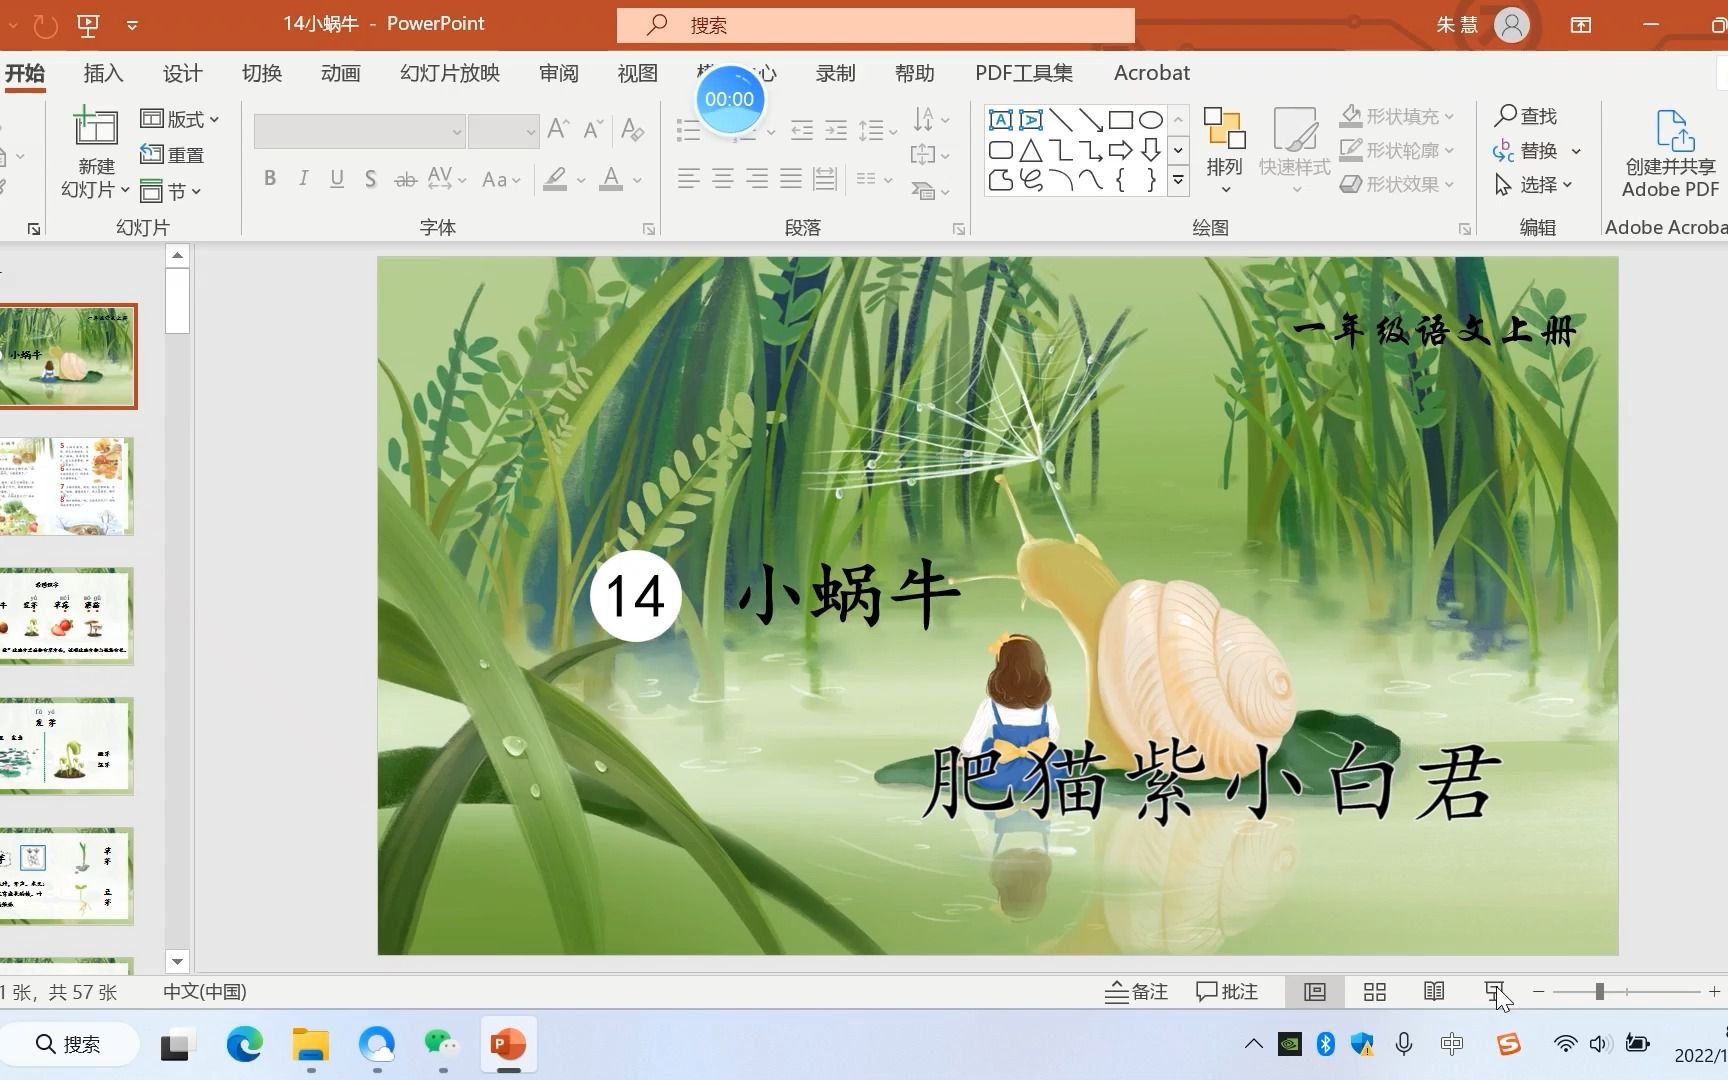Screen dimensions: 1728x1080
Task: Click the Decrease Font Size icon
Action: click(x=593, y=129)
